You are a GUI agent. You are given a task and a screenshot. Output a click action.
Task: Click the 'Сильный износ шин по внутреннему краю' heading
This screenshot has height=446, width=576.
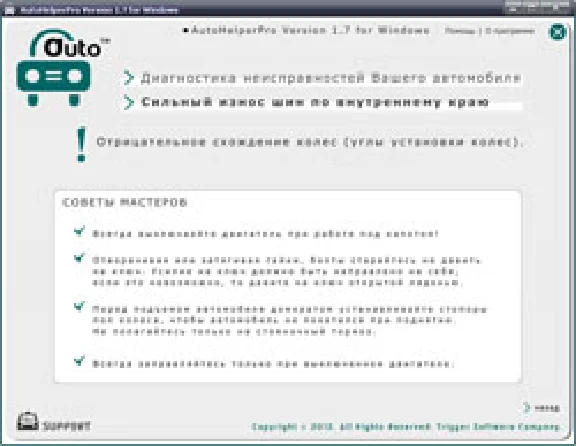[315, 102]
